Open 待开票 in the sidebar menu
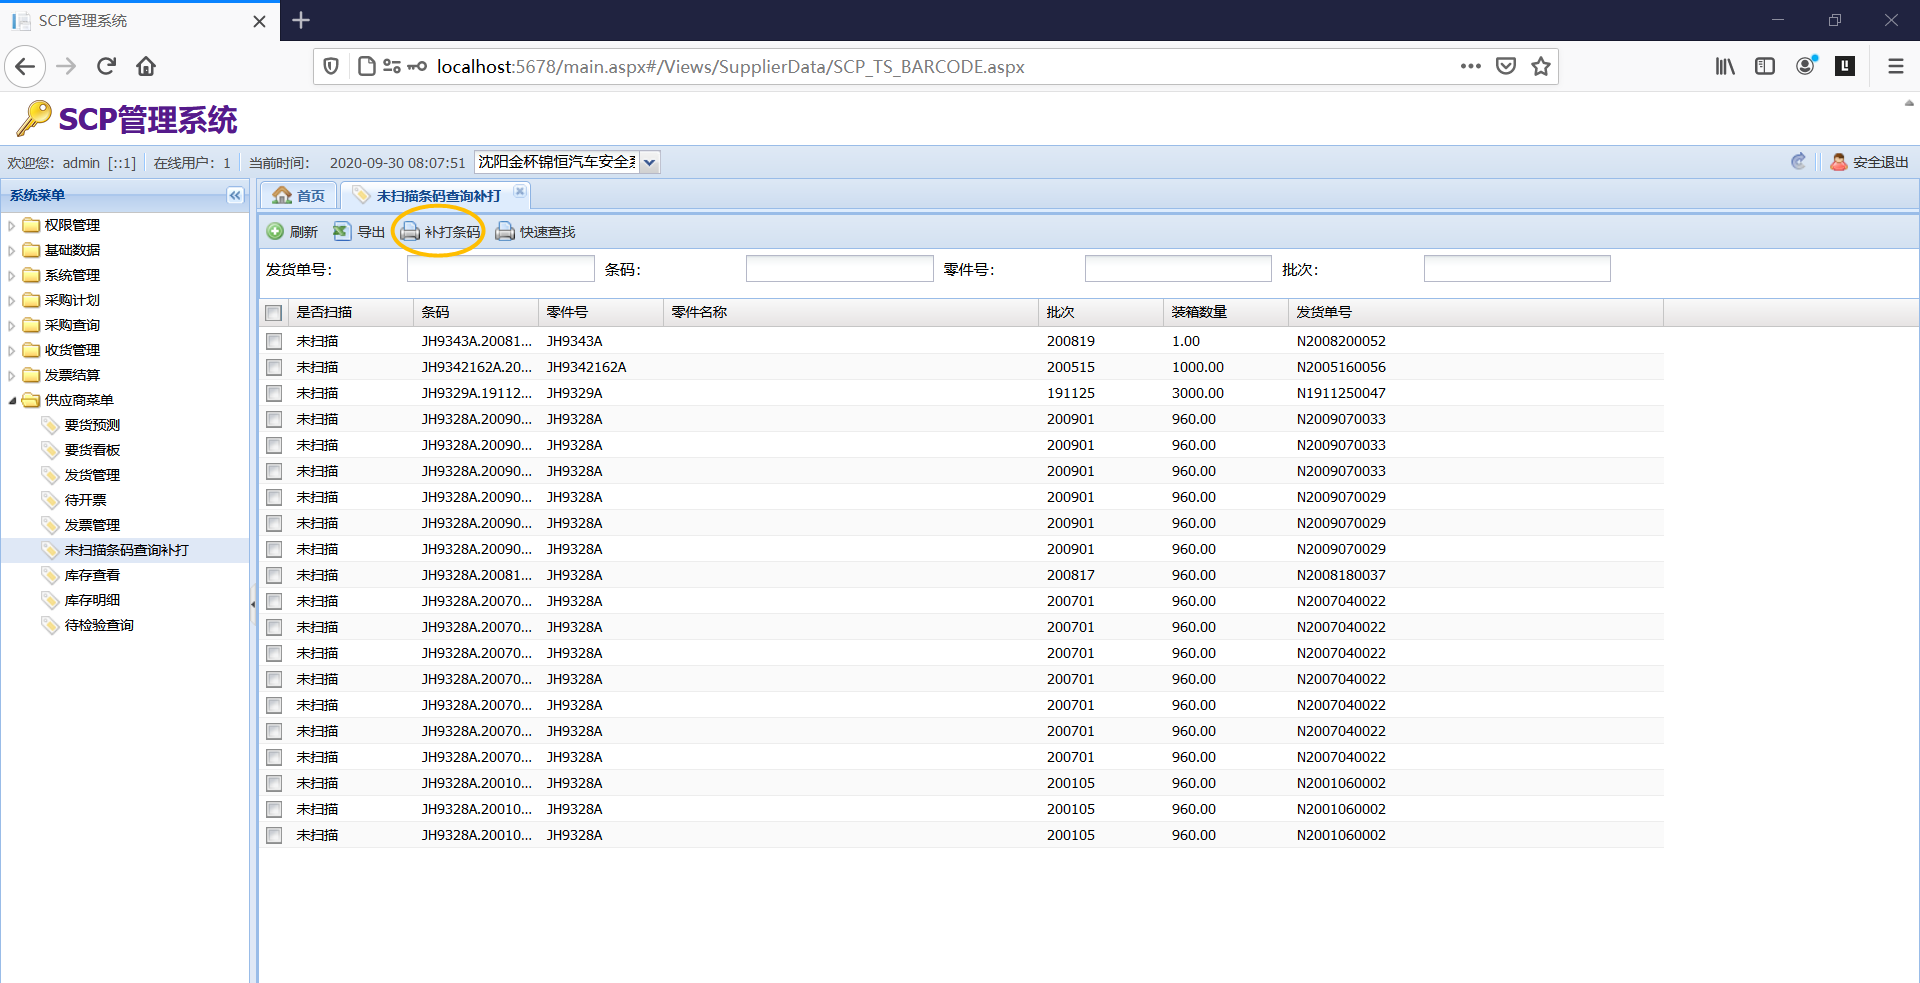 [85, 500]
